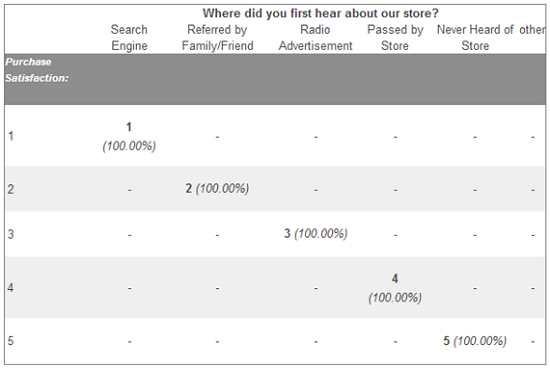Select the Purchase Satisfaction row label
The height and width of the screenshot is (369, 550).
coord(36,70)
